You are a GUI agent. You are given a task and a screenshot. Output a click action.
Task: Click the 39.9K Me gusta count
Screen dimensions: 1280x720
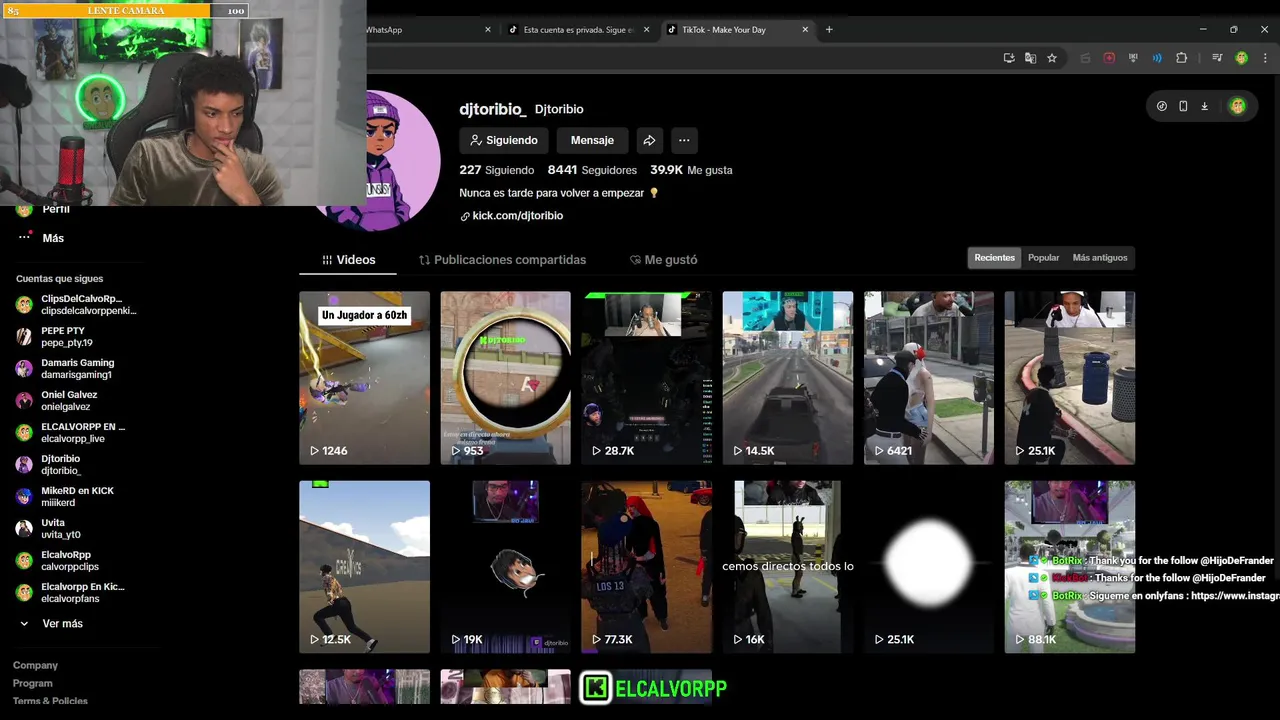691,170
